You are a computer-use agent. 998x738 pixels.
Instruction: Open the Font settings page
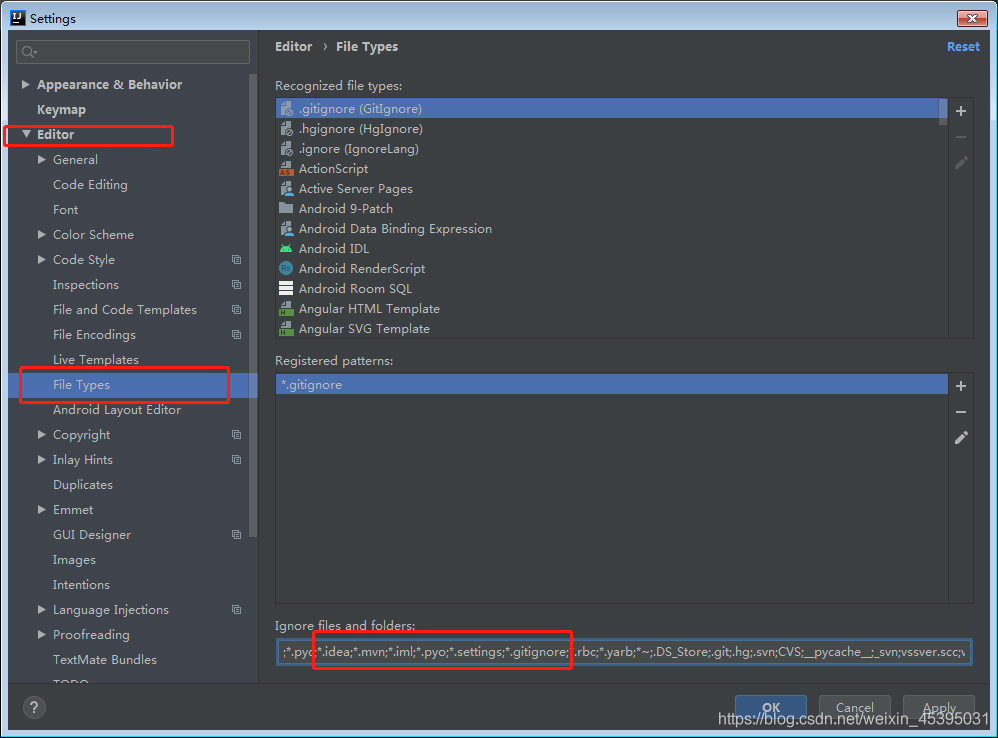[x=66, y=209]
